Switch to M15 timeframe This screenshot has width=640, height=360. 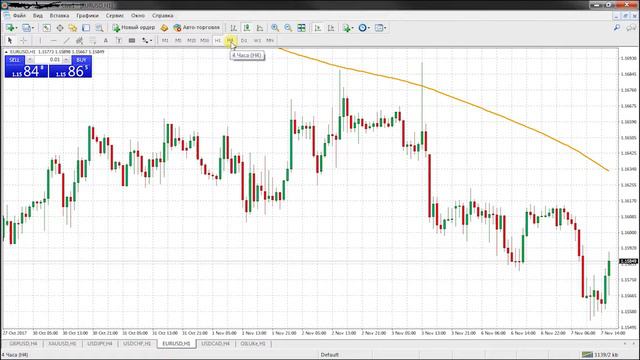191,40
